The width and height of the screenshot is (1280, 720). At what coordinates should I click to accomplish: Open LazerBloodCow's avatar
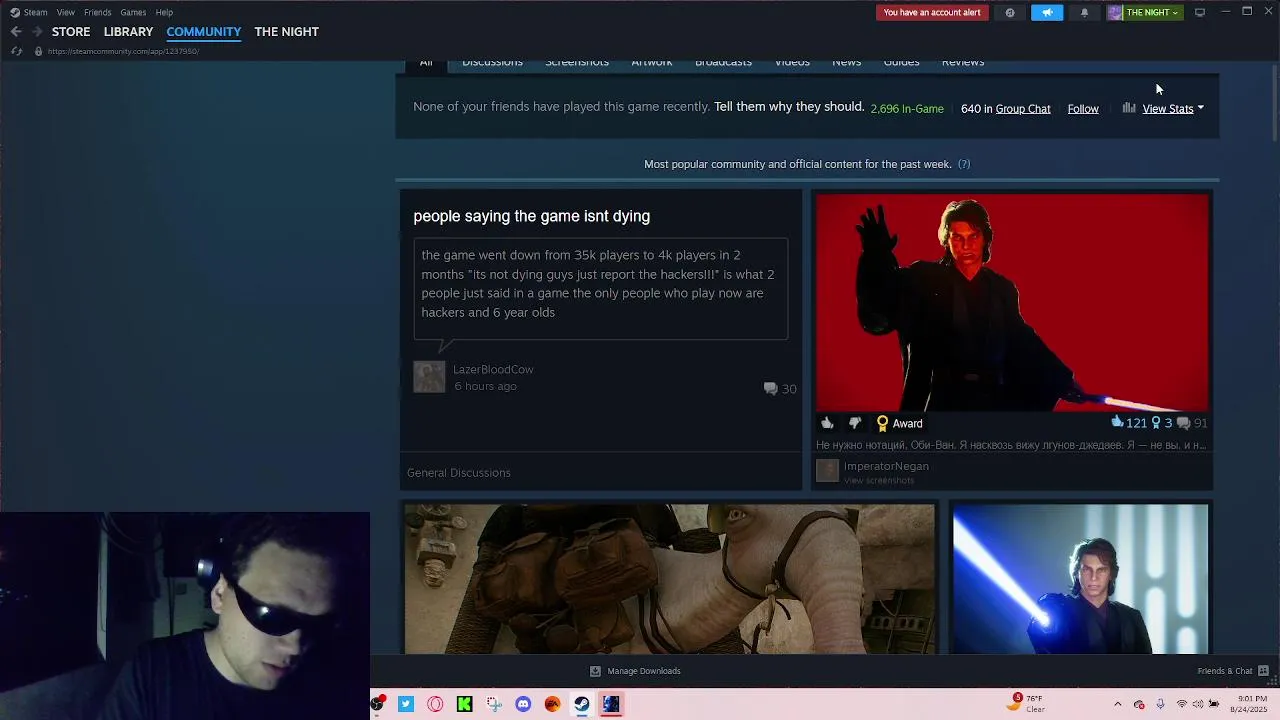pyautogui.click(x=429, y=377)
